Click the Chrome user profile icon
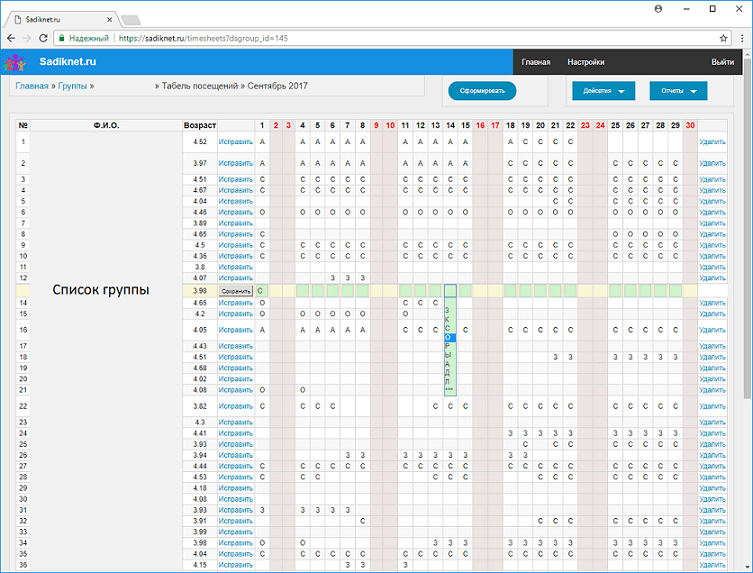Viewport: 753px width, 573px height. coord(658,8)
